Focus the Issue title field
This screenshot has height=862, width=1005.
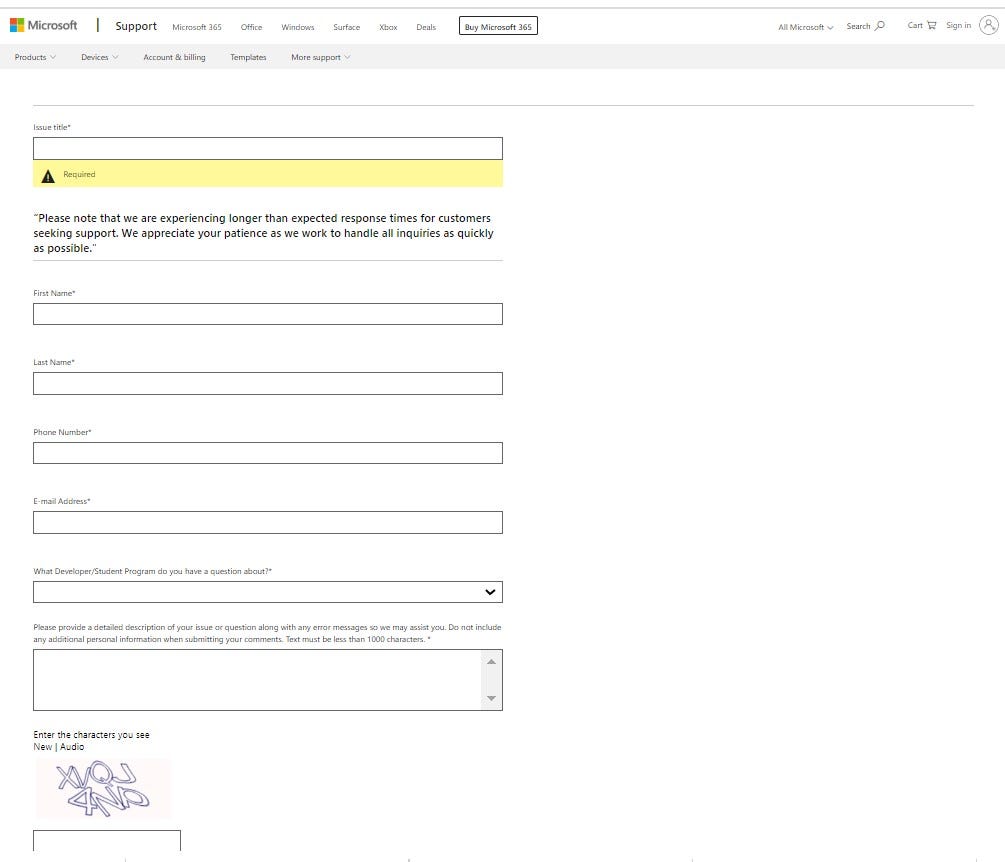pyautogui.click(x=268, y=148)
